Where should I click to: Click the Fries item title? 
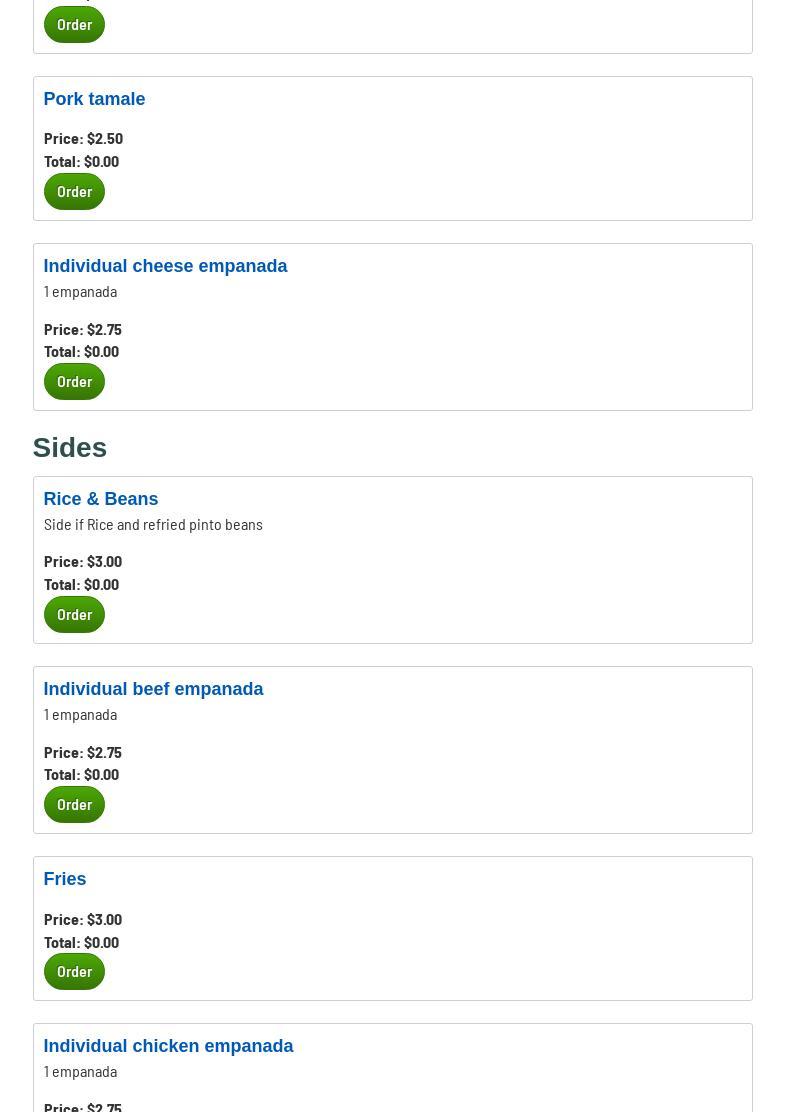[x=64, y=879]
